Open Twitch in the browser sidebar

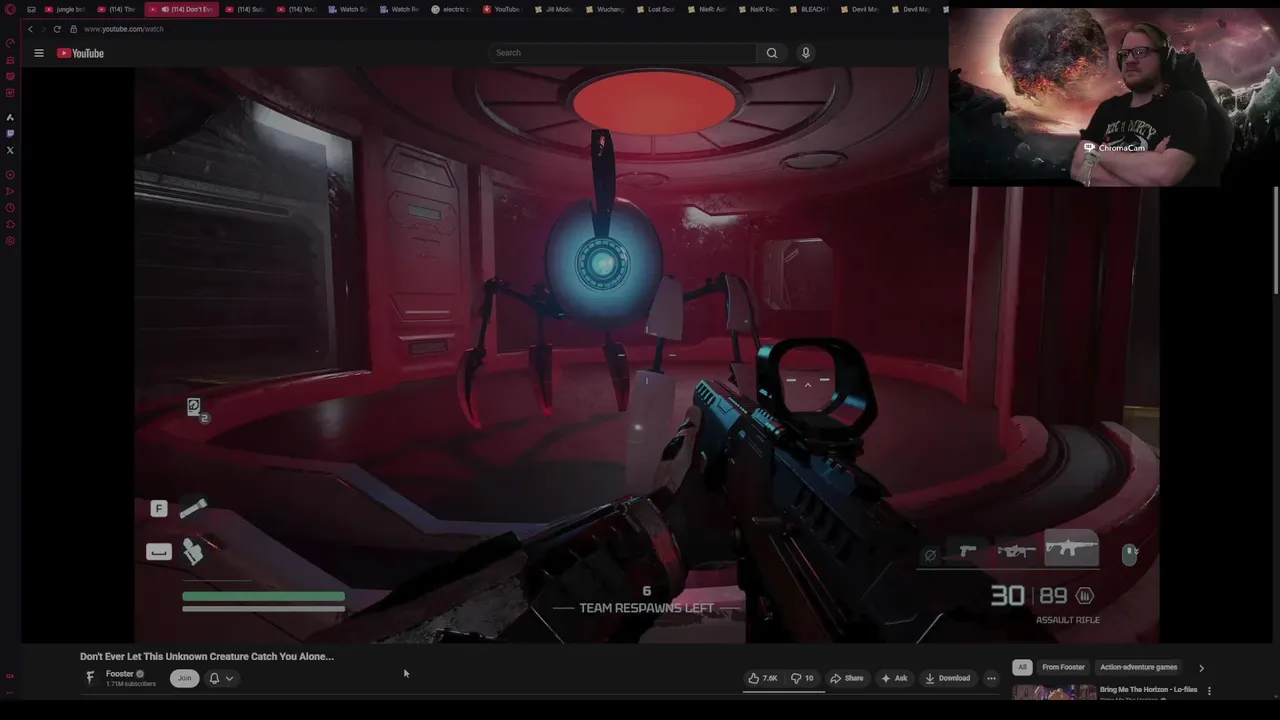(10, 133)
